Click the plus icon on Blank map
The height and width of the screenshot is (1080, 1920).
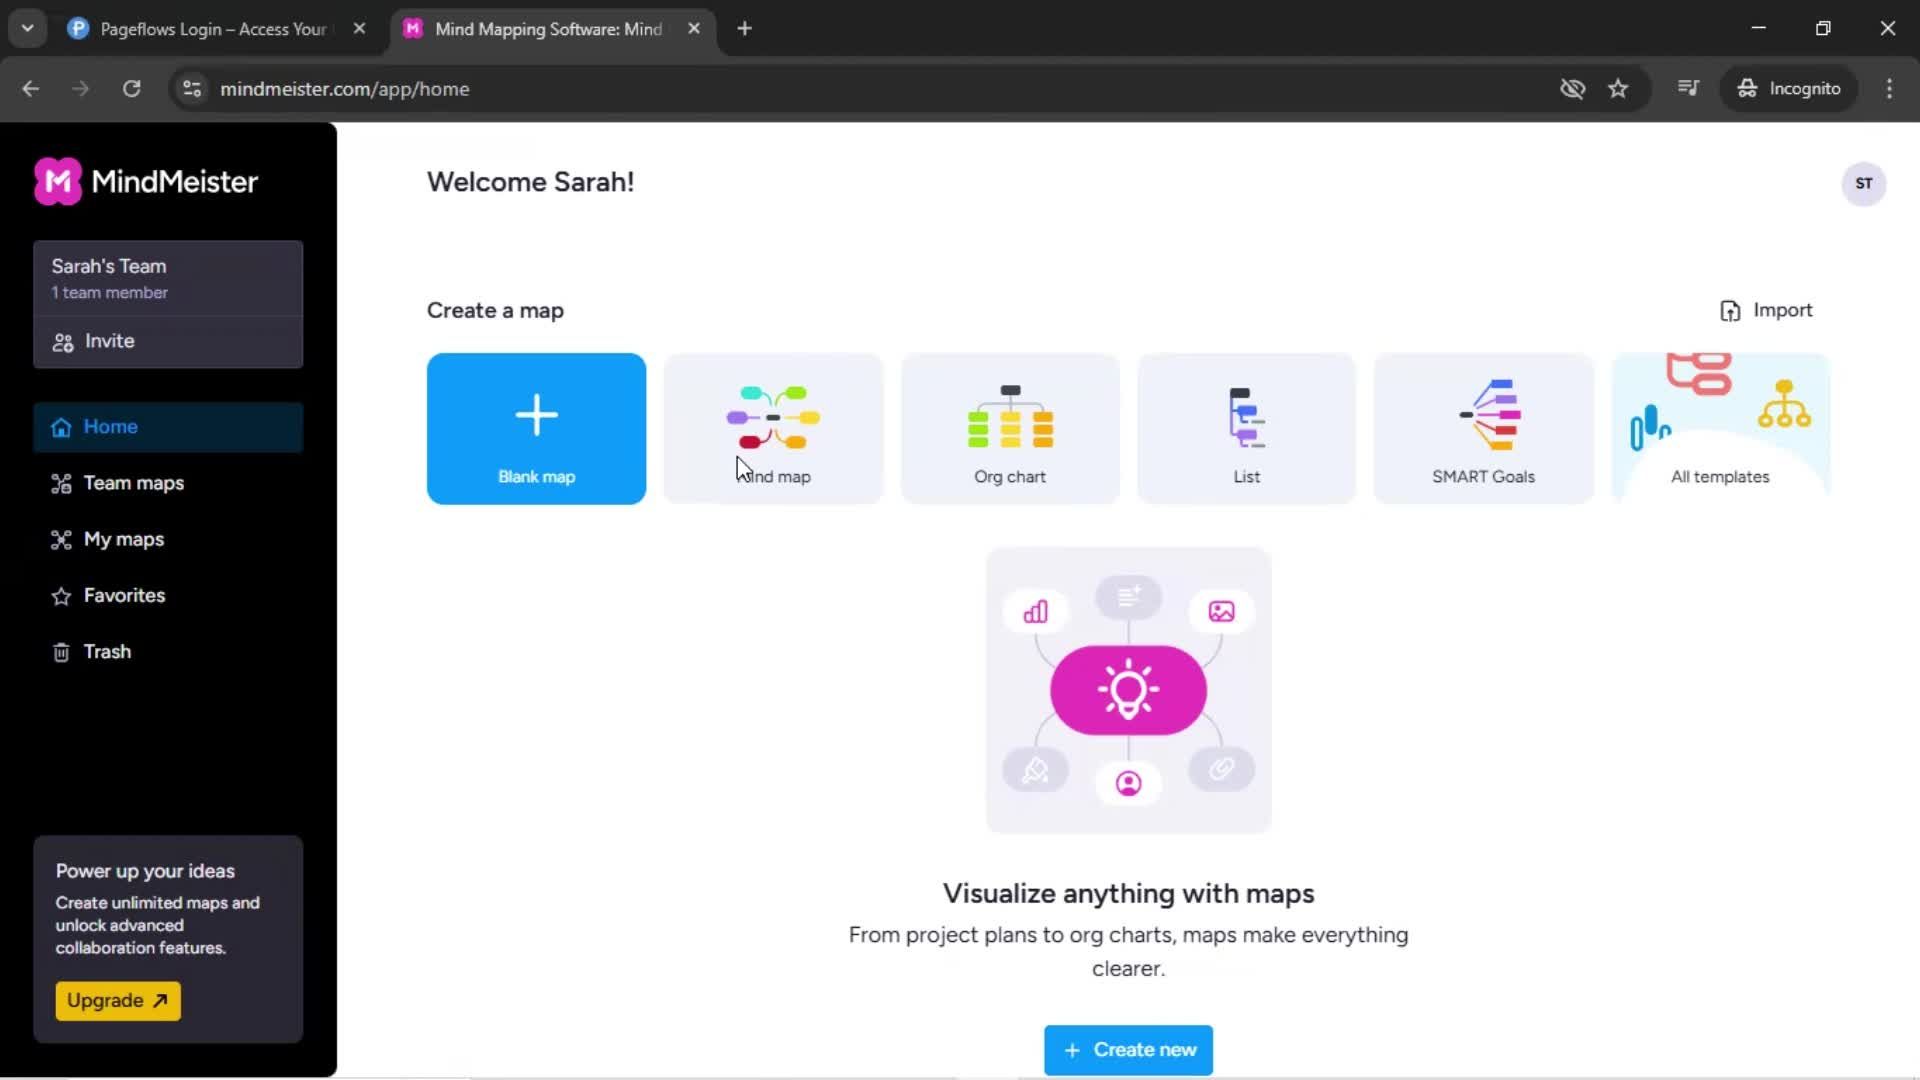pyautogui.click(x=536, y=415)
